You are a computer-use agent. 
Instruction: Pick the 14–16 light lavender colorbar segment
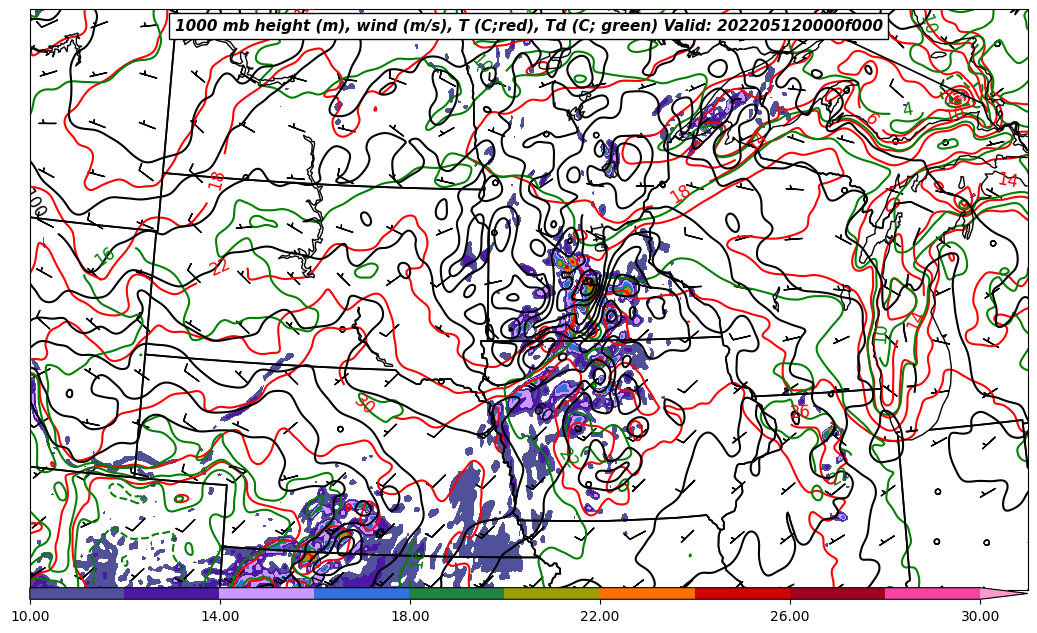tap(267, 593)
